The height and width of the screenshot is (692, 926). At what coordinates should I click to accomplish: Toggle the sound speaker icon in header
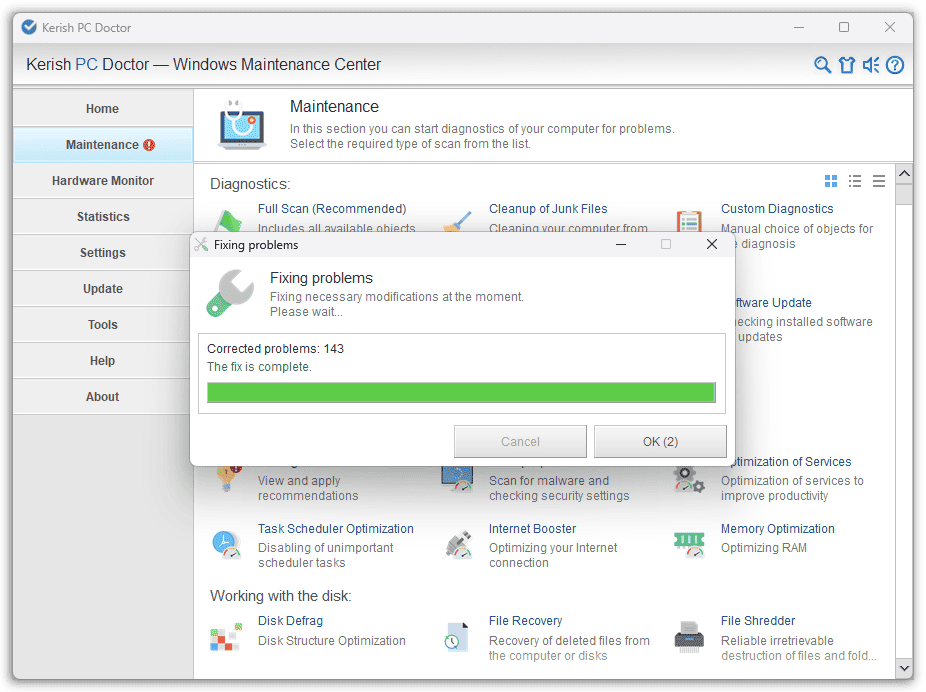tap(871, 65)
